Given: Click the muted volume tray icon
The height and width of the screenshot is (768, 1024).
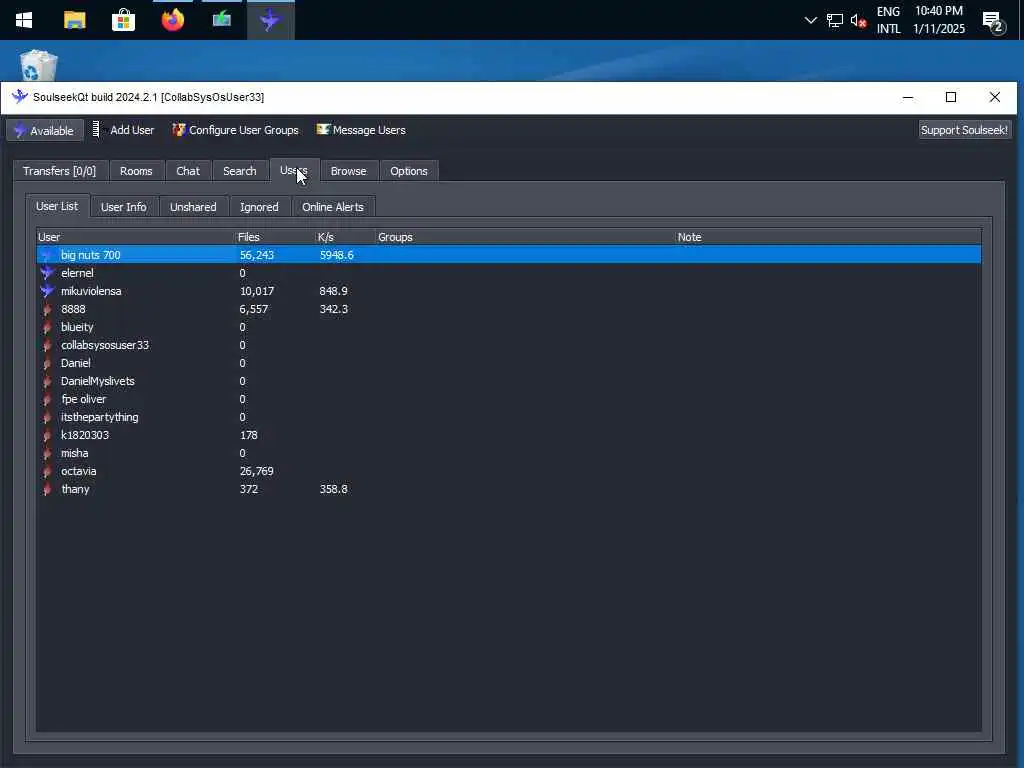Looking at the screenshot, I should pyautogui.click(x=858, y=20).
